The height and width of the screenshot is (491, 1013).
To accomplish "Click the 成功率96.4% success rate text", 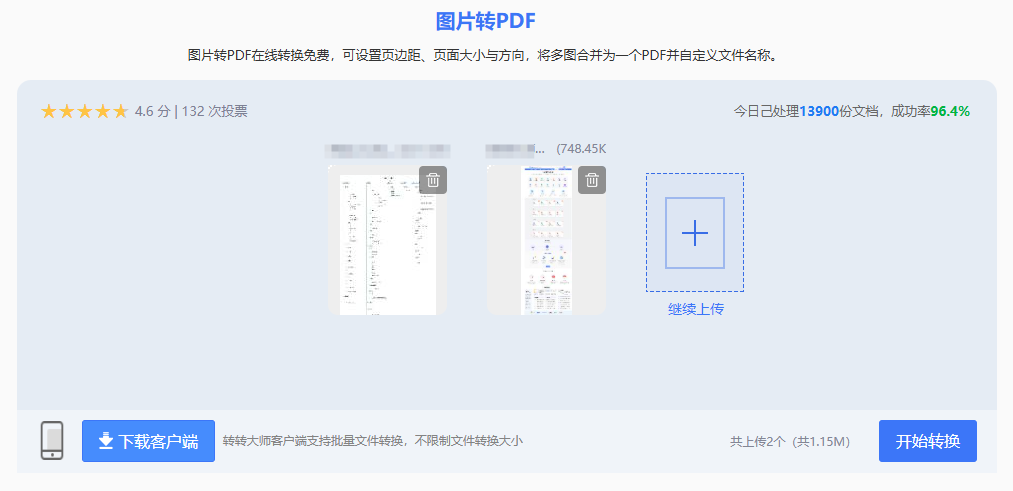I will tap(931, 111).
